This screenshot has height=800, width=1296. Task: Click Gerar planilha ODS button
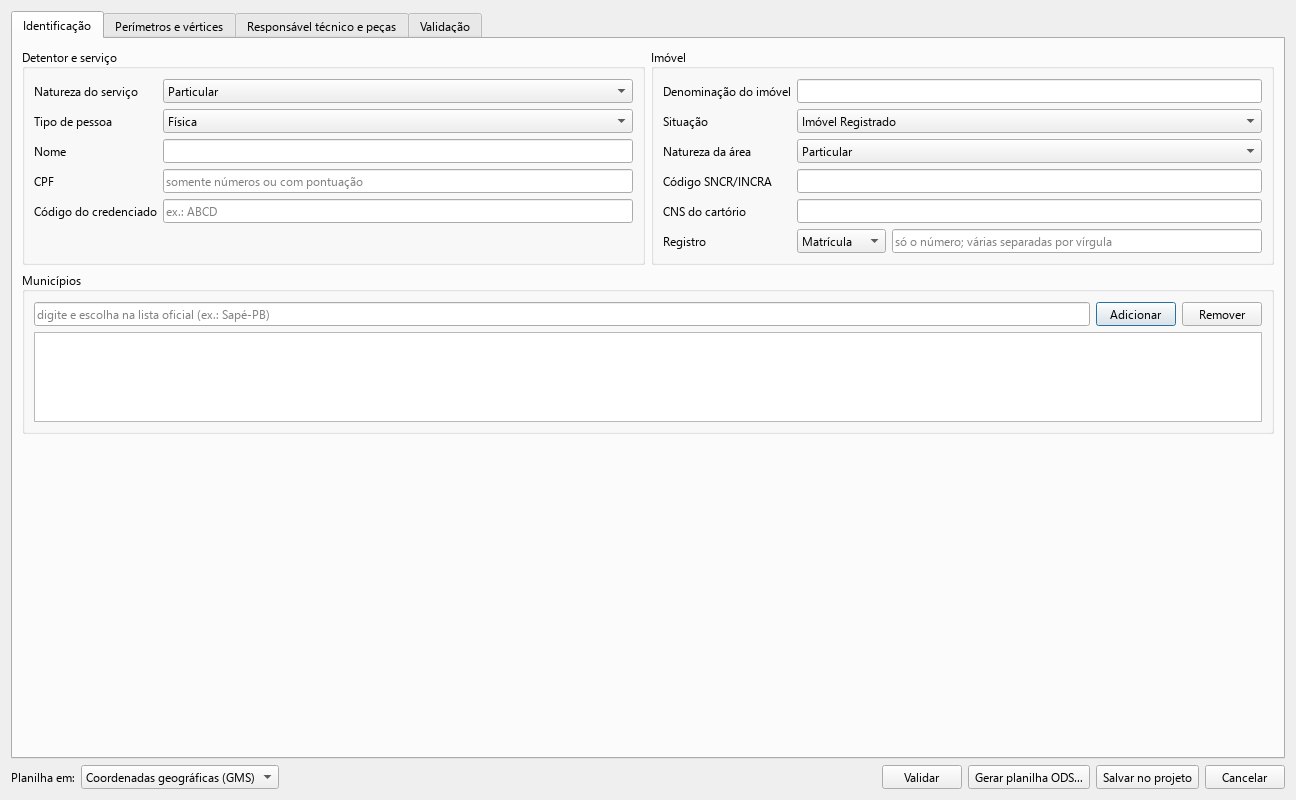pos(1028,777)
